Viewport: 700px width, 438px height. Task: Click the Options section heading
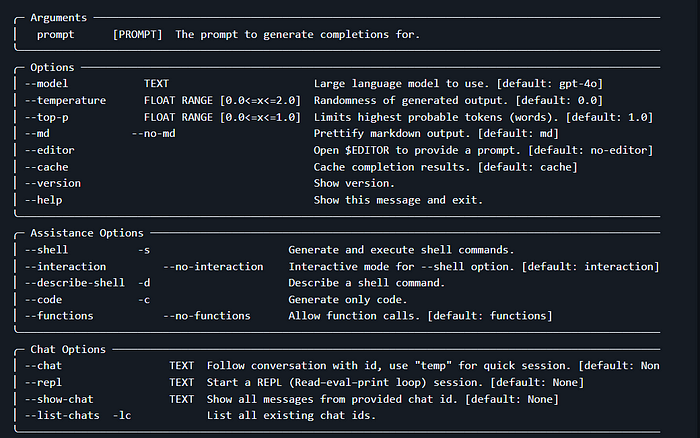tap(52, 67)
